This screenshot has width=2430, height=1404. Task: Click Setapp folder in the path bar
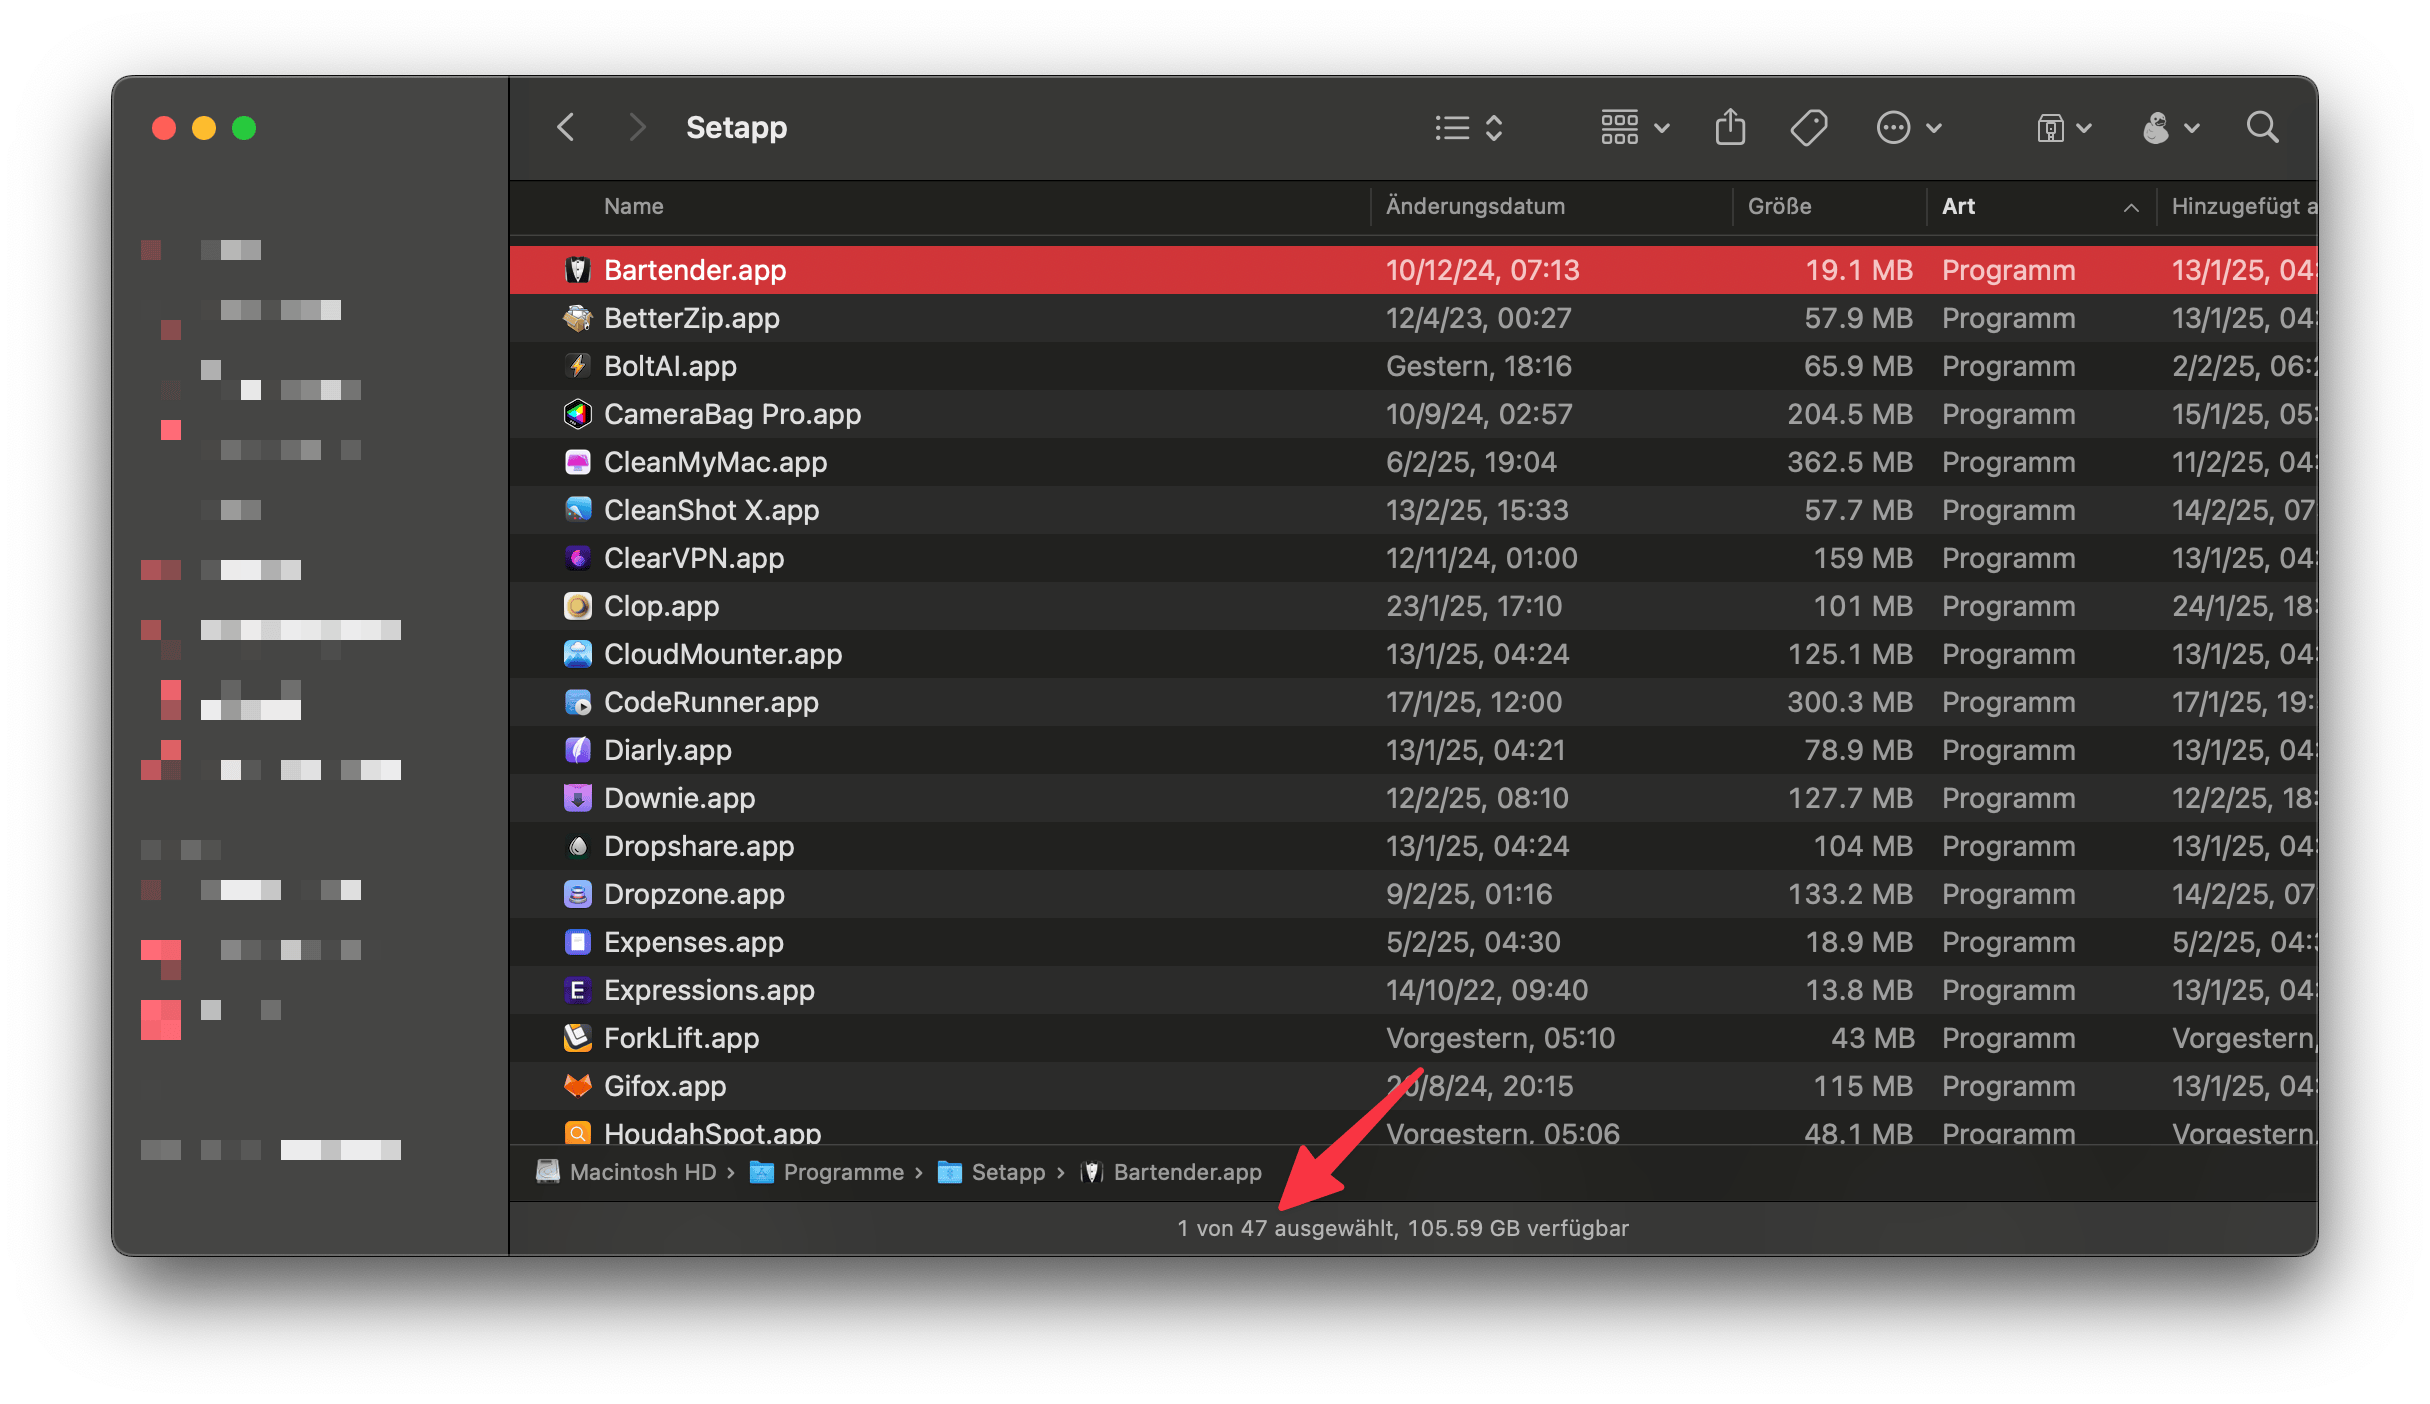pyautogui.click(x=991, y=1172)
